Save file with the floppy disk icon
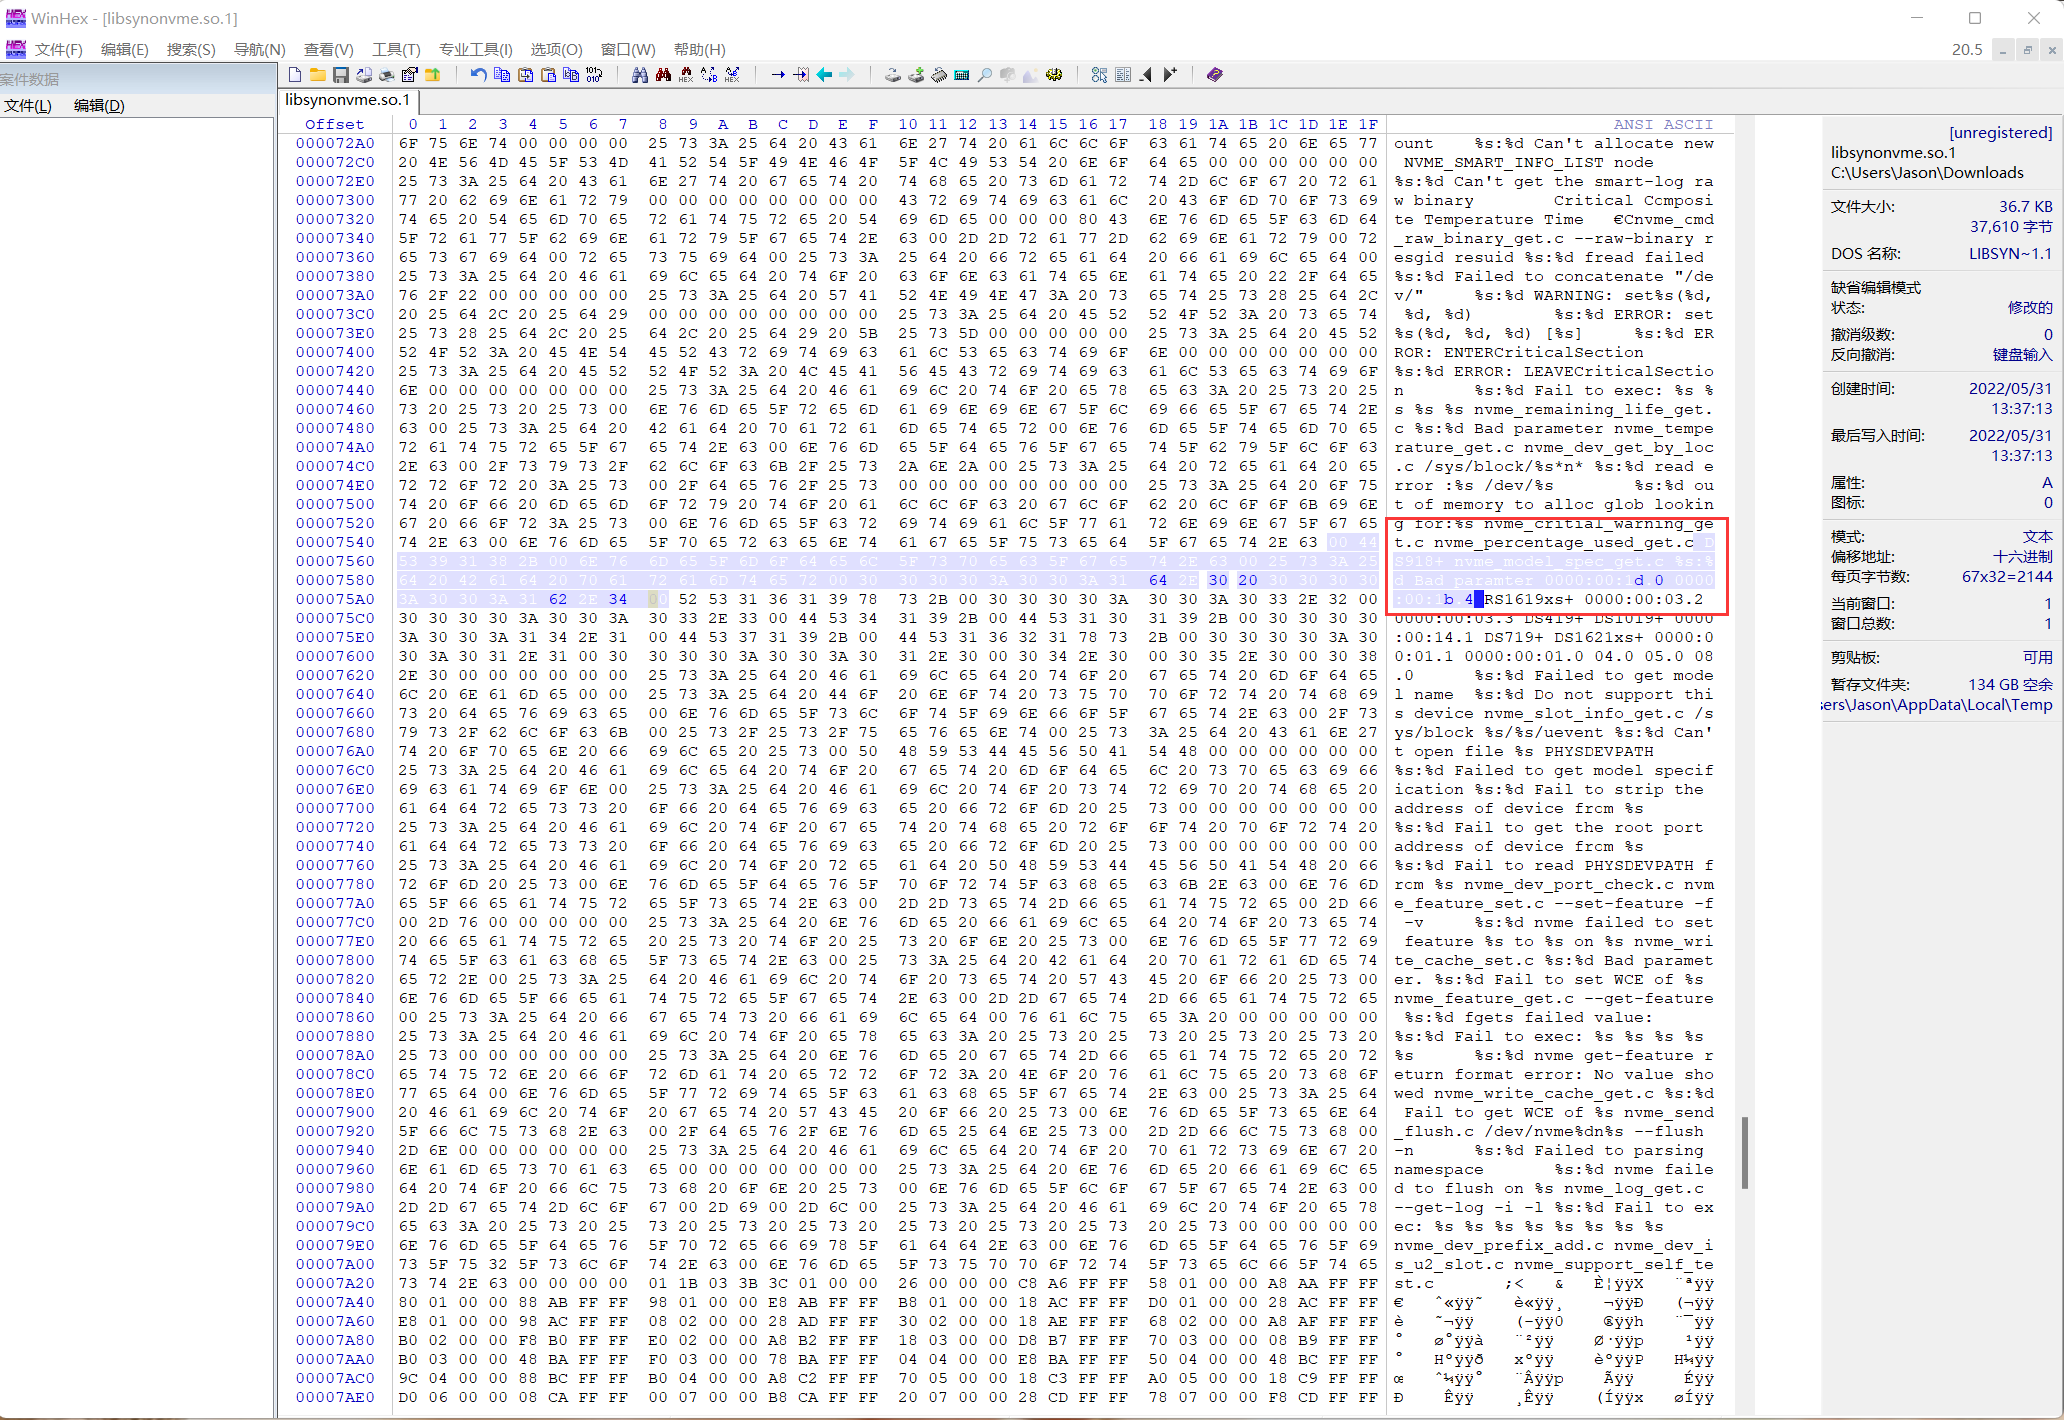This screenshot has height=1420, width=2064. tap(340, 75)
